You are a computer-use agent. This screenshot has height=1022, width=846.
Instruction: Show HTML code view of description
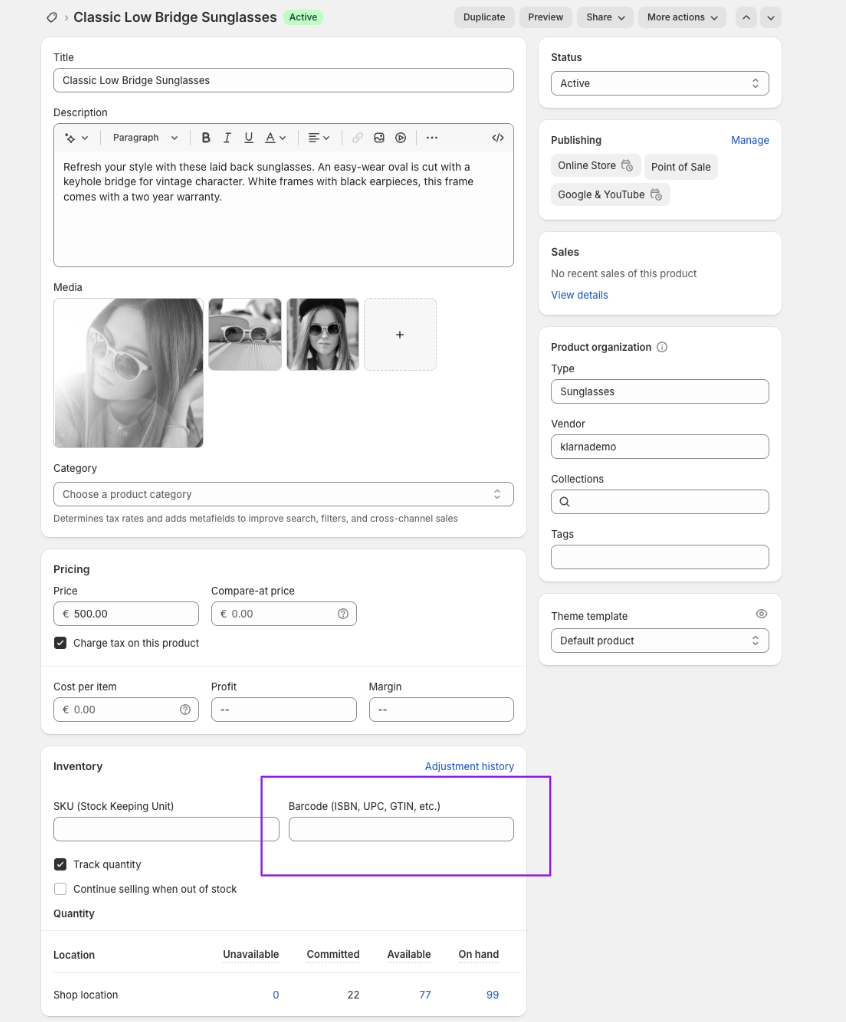[497, 138]
